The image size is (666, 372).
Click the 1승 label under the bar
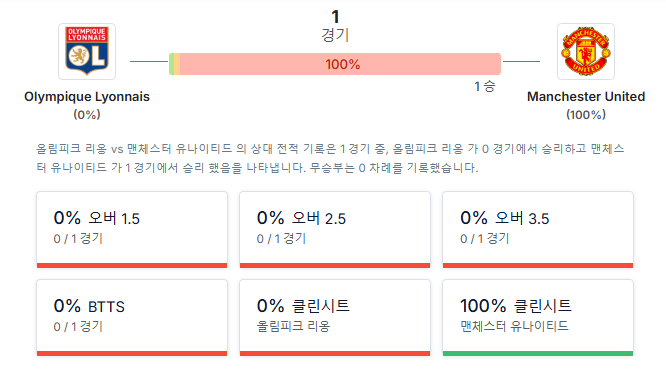click(485, 87)
